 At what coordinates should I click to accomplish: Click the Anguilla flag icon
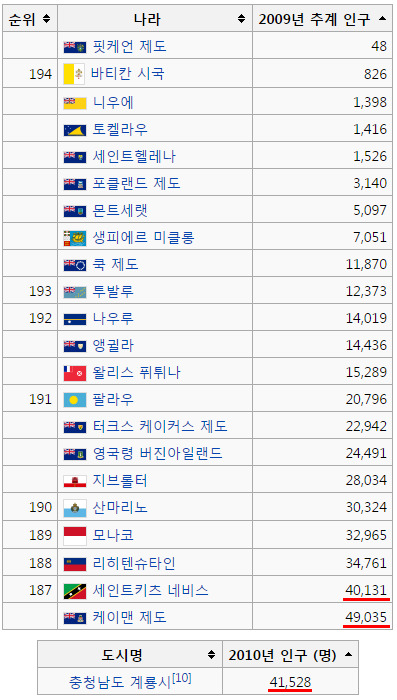pyautogui.click(x=75, y=346)
